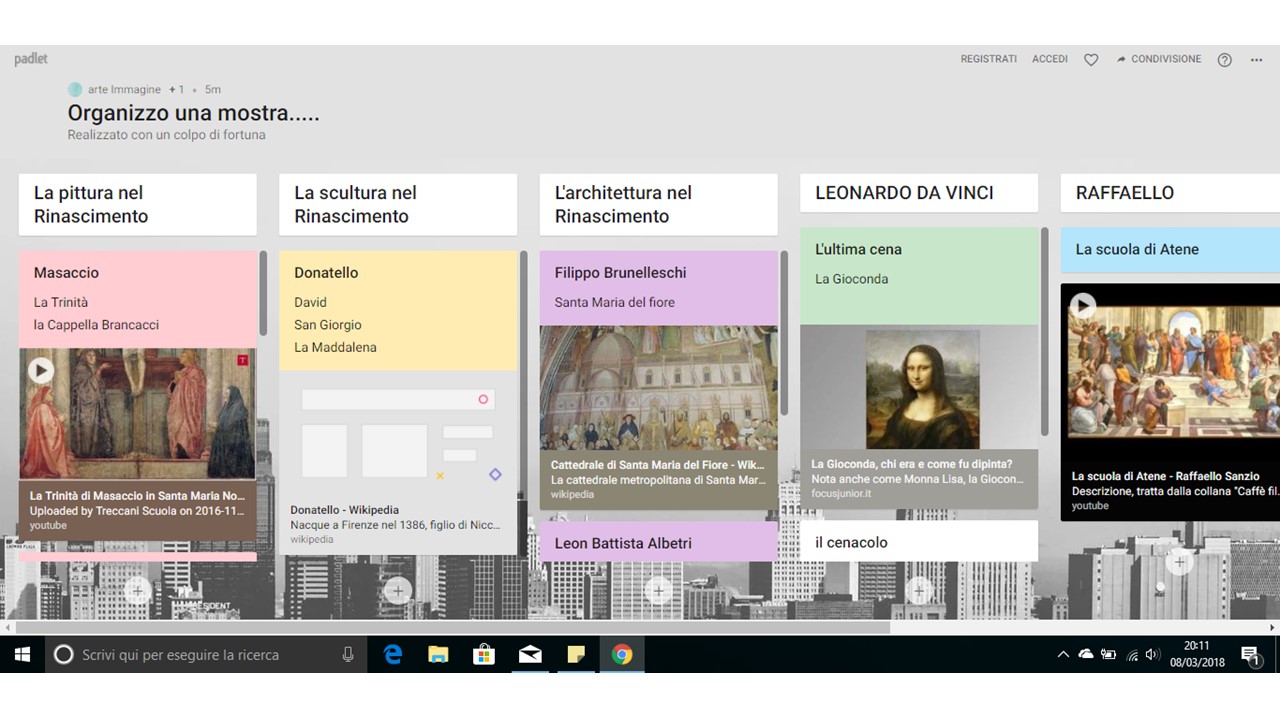
Task: Open Cattedrale di Santa Maria del Fiore link
Action: point(658,480)
